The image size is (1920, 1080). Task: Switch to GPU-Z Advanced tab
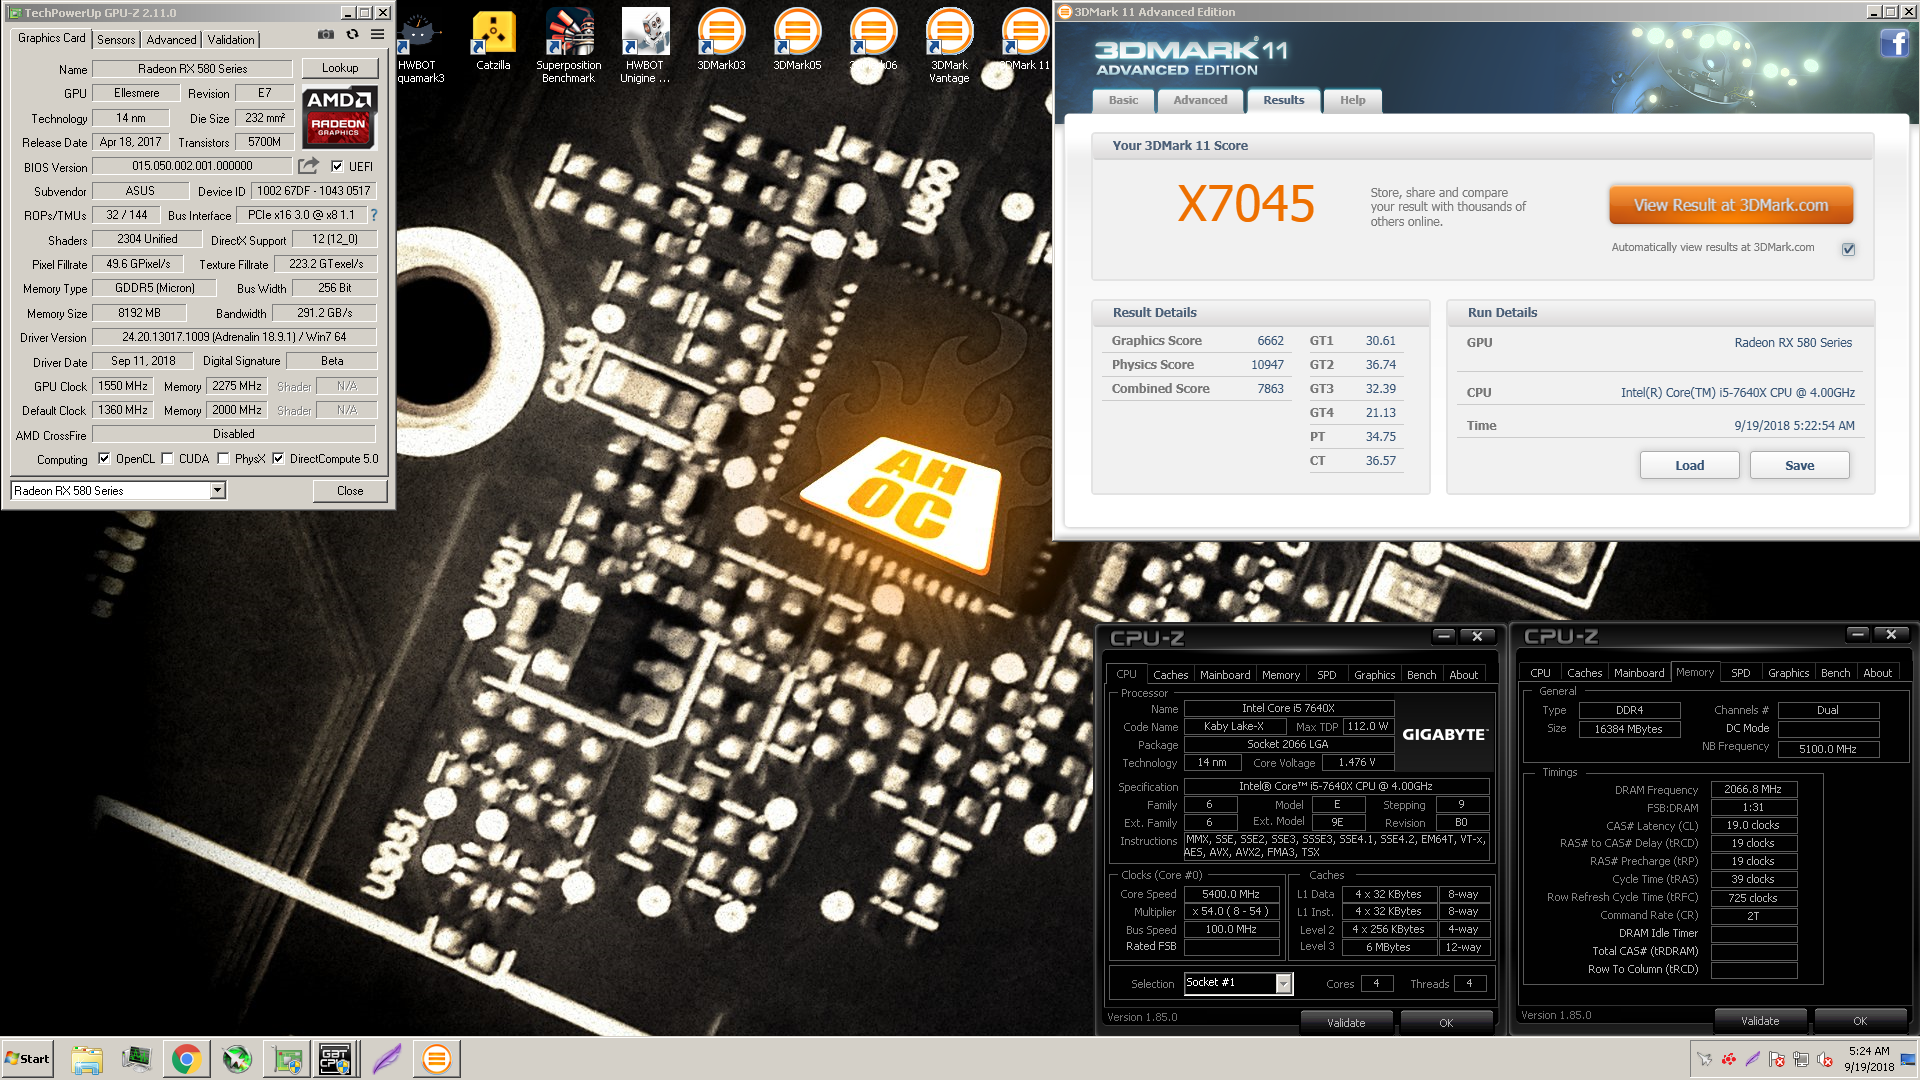(172, 40)
